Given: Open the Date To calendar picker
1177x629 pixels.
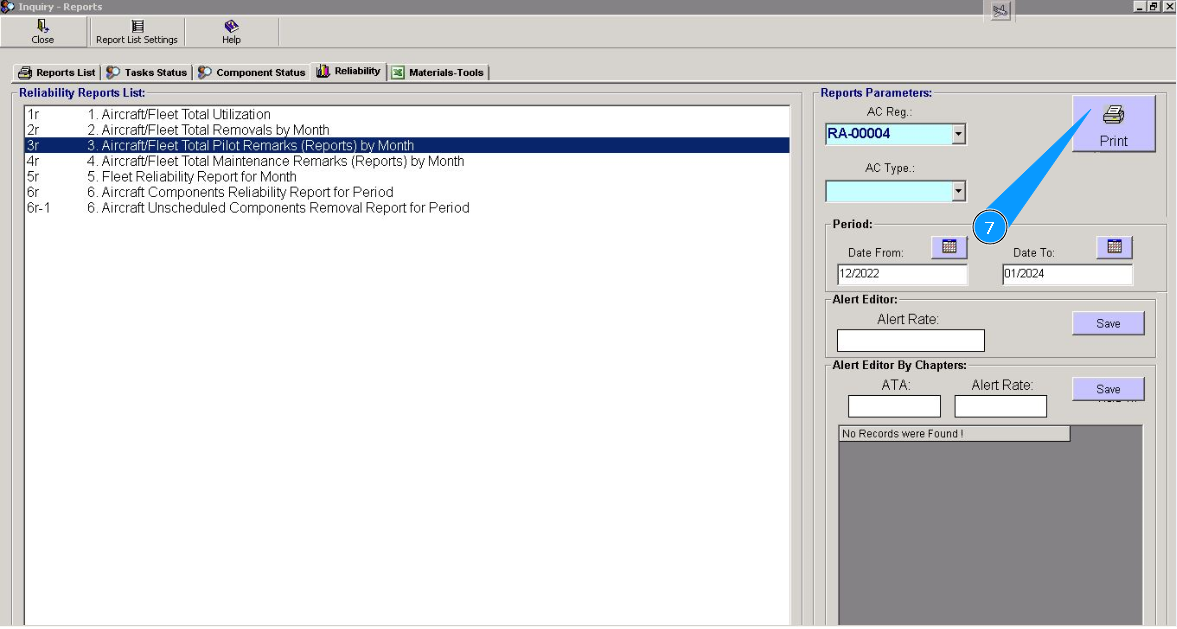Looking at the screenshot, I should 1114,247.
